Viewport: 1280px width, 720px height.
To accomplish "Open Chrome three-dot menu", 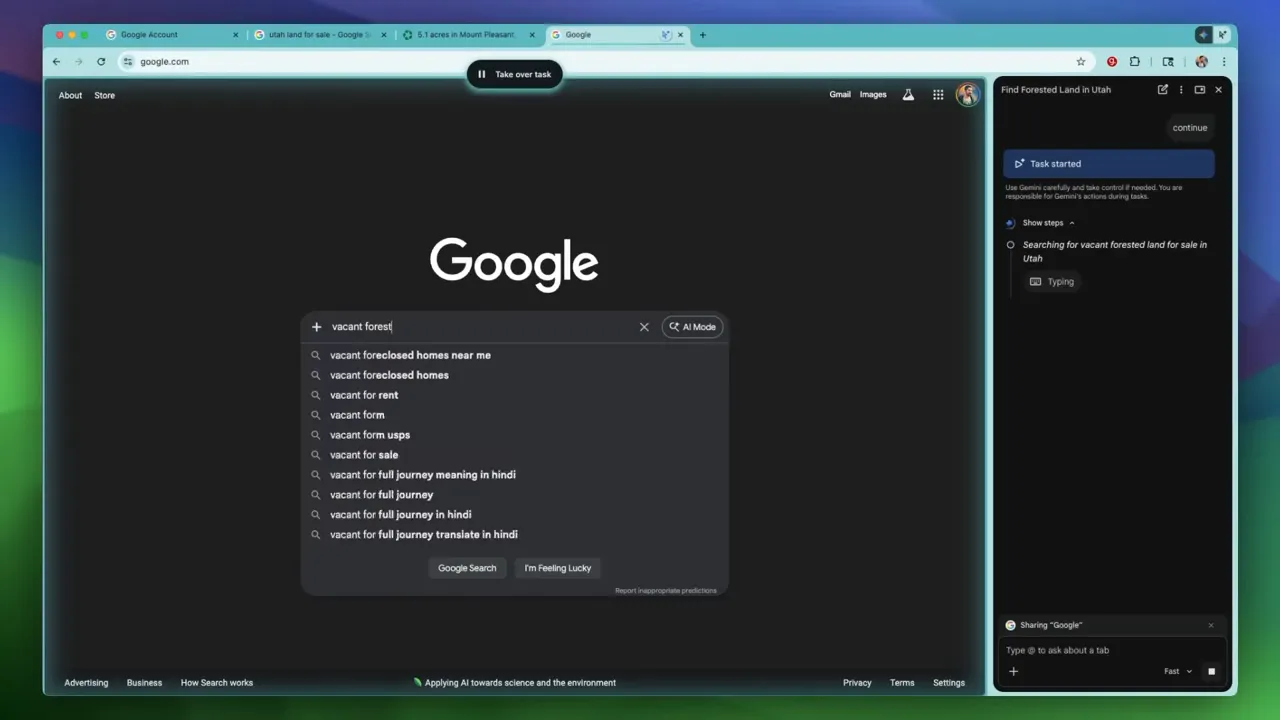I will pyautogui.click(x=1224, y=62).
